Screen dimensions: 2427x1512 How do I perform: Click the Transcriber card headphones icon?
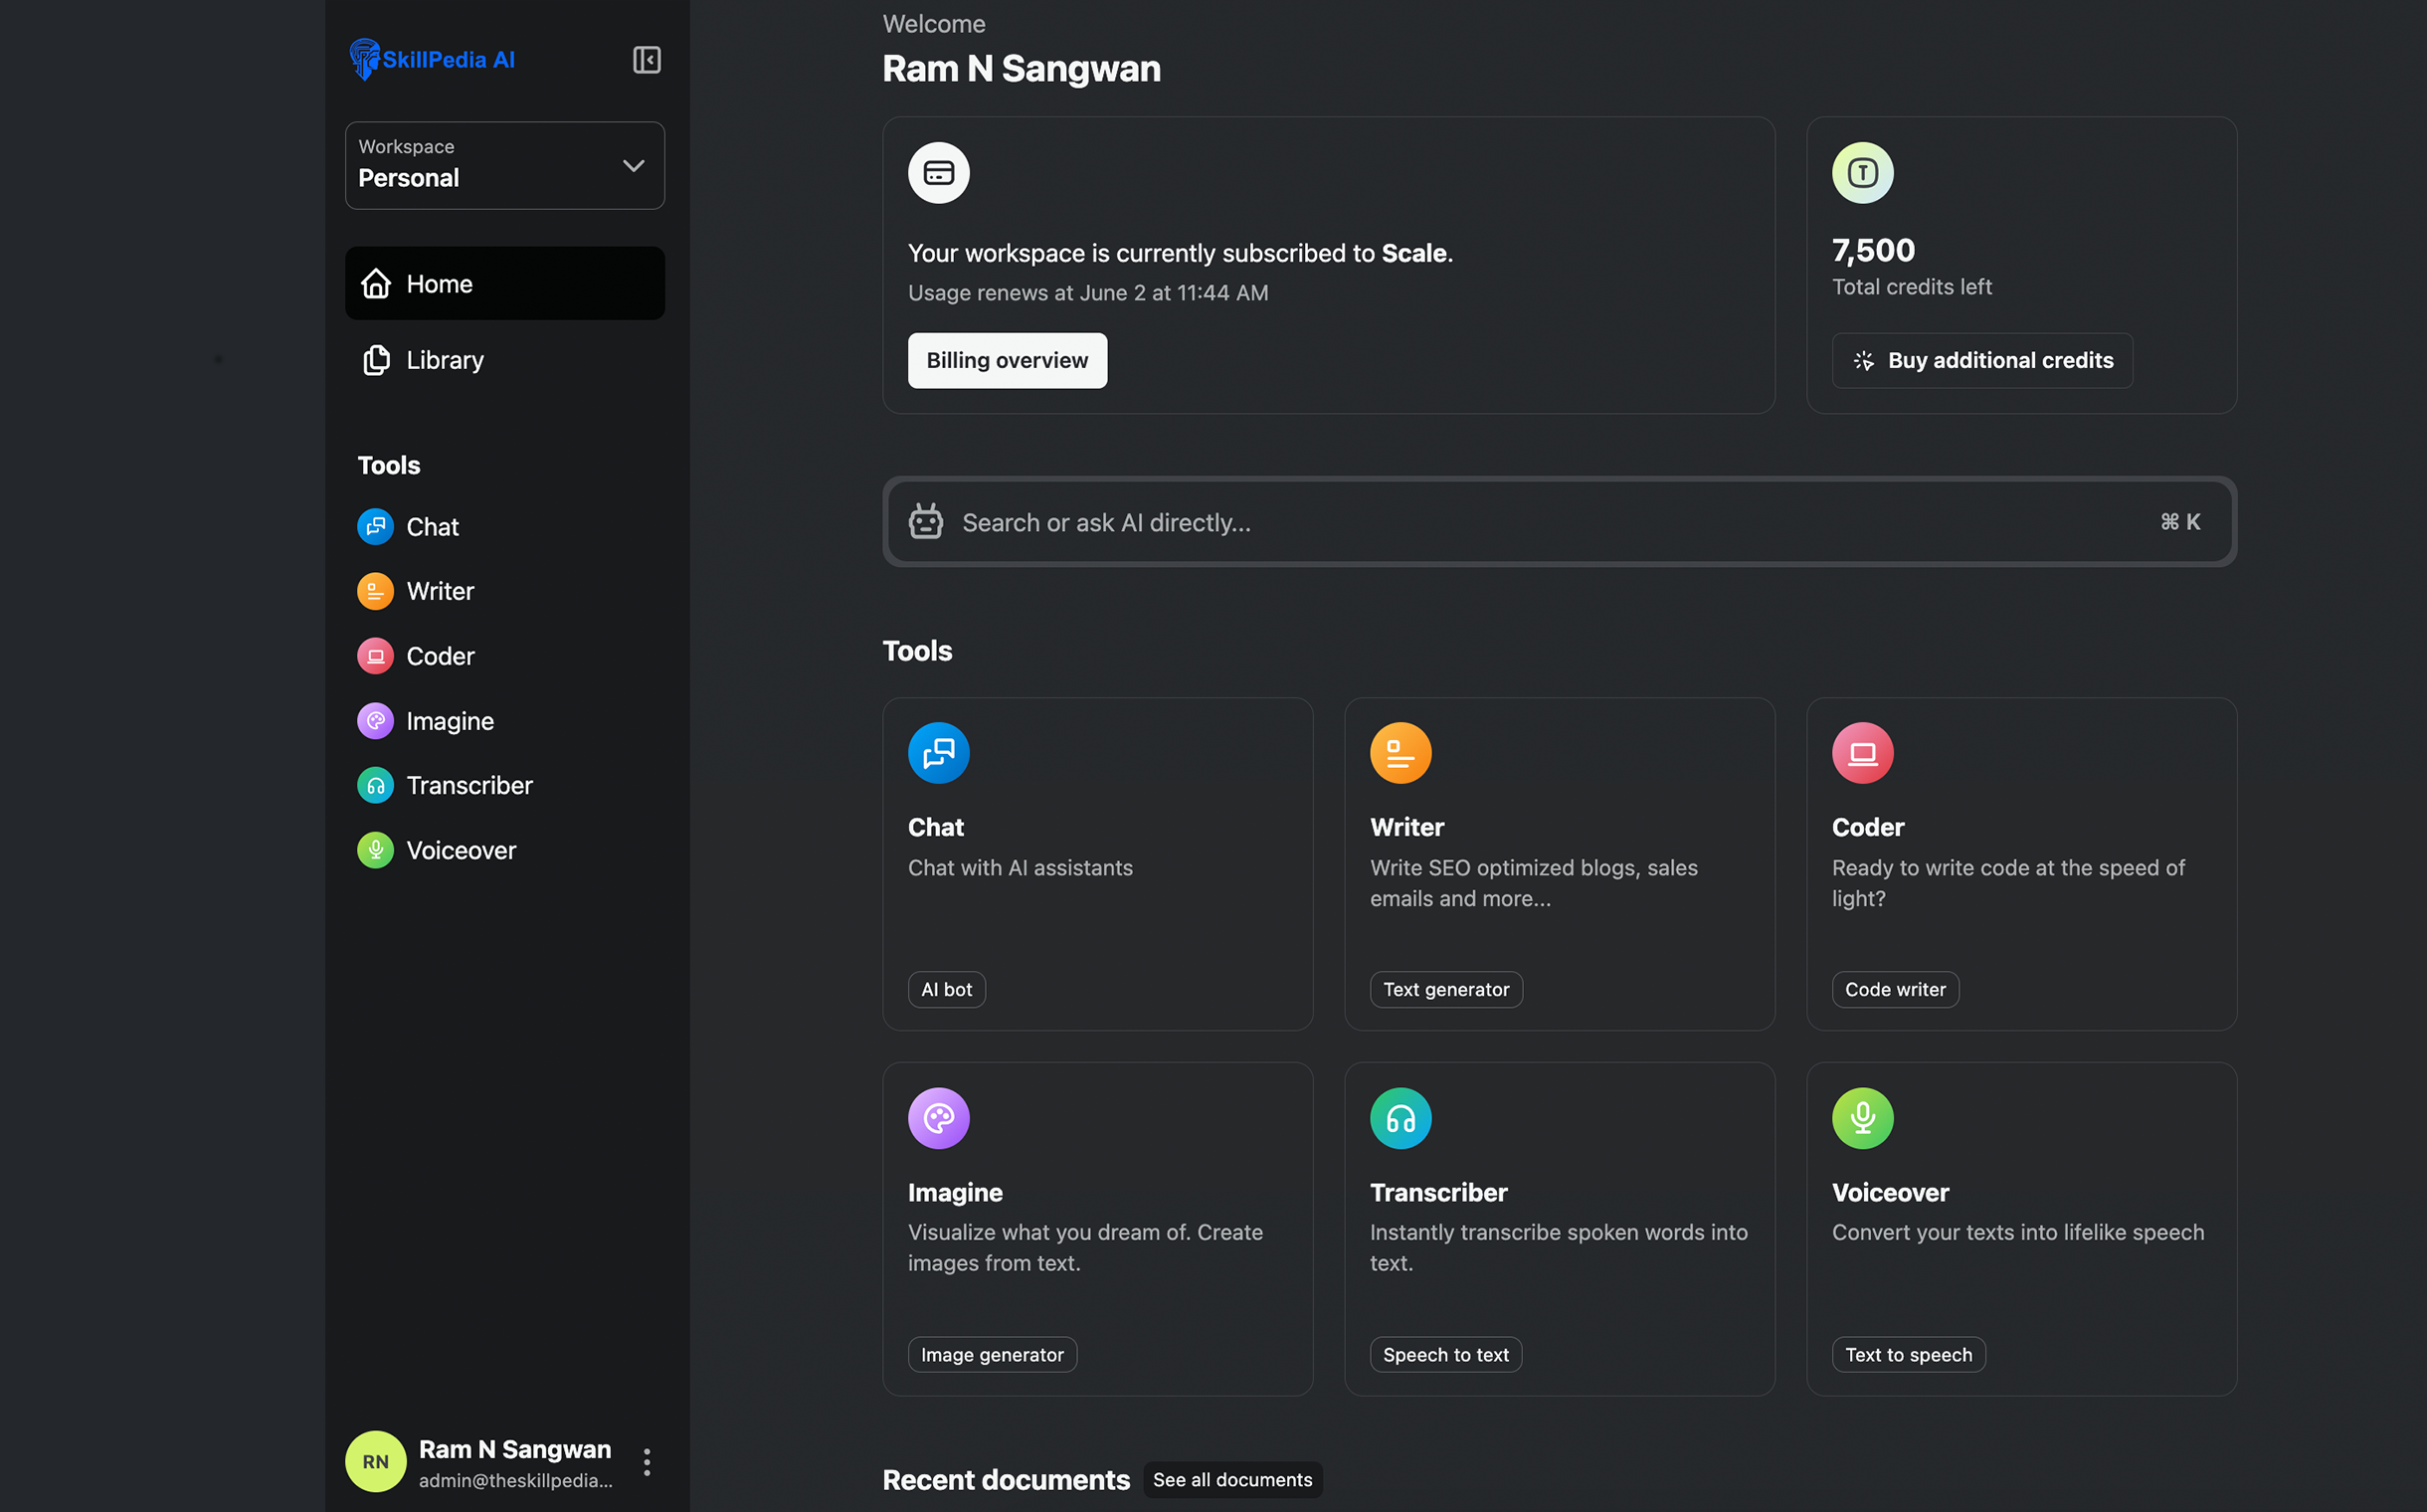point(1400,1118)
